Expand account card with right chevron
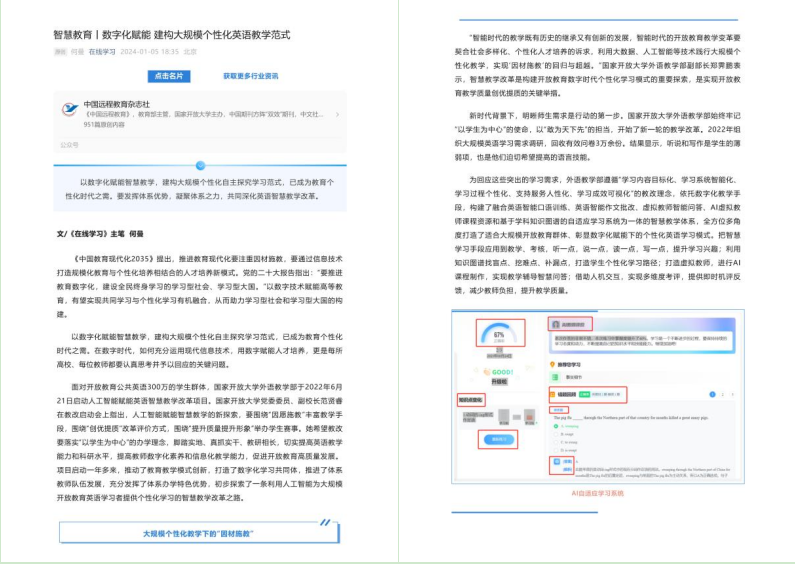795x564 pixels. tap(338, 114)
